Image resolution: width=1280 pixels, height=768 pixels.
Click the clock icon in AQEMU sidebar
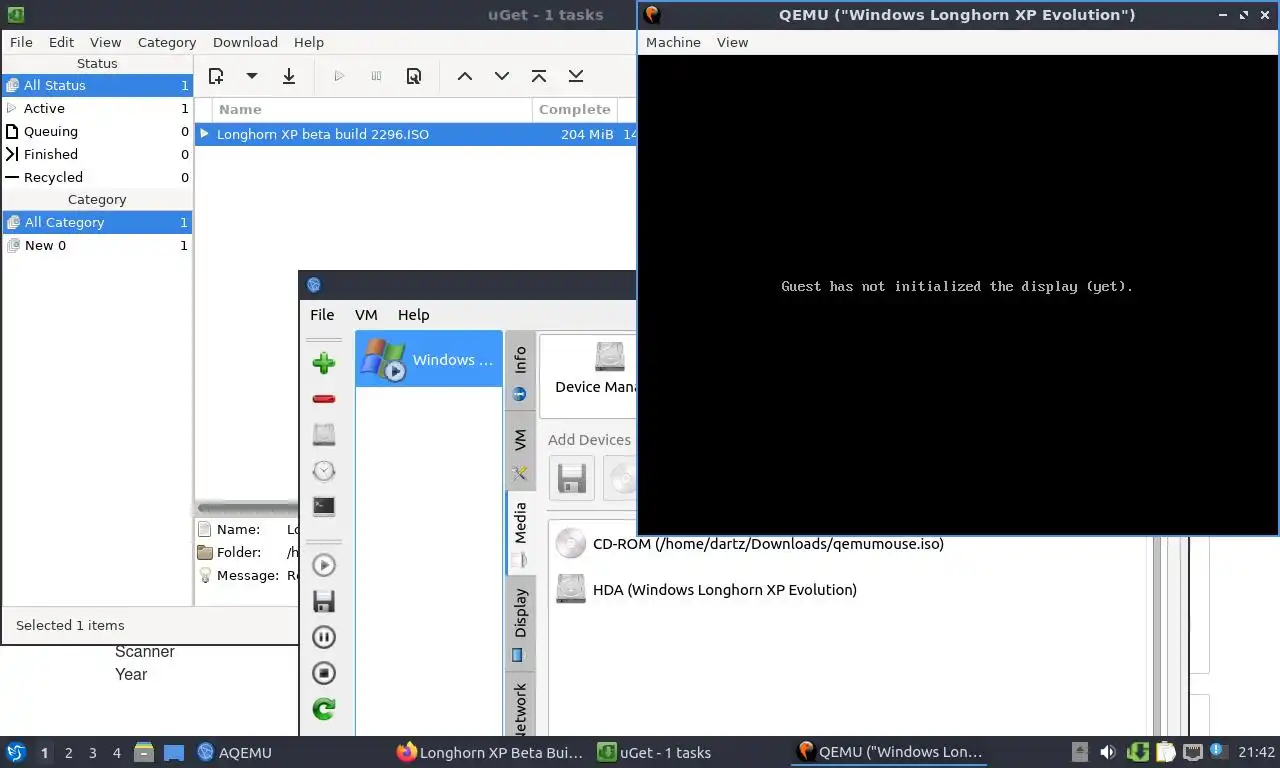coord(323,471)
